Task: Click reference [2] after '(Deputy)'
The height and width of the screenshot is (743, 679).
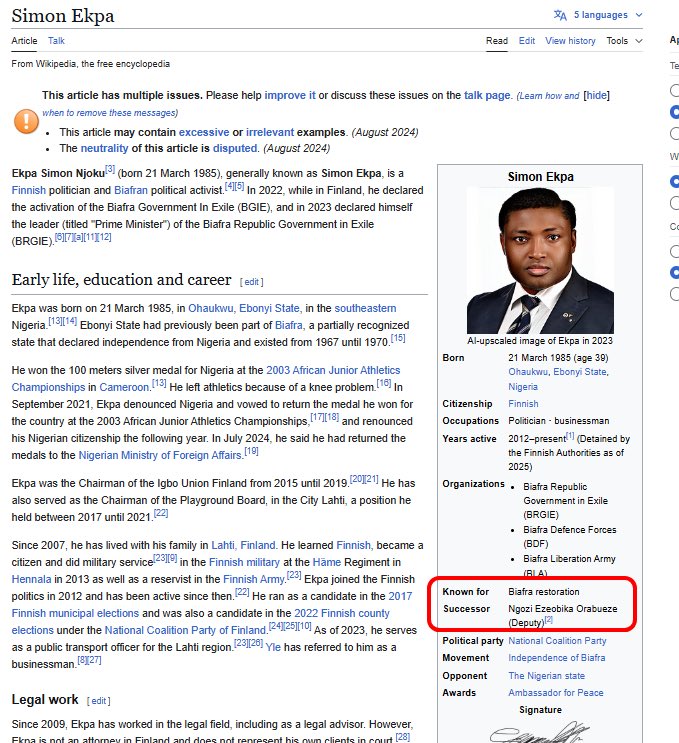Action: tap(549, 619)
